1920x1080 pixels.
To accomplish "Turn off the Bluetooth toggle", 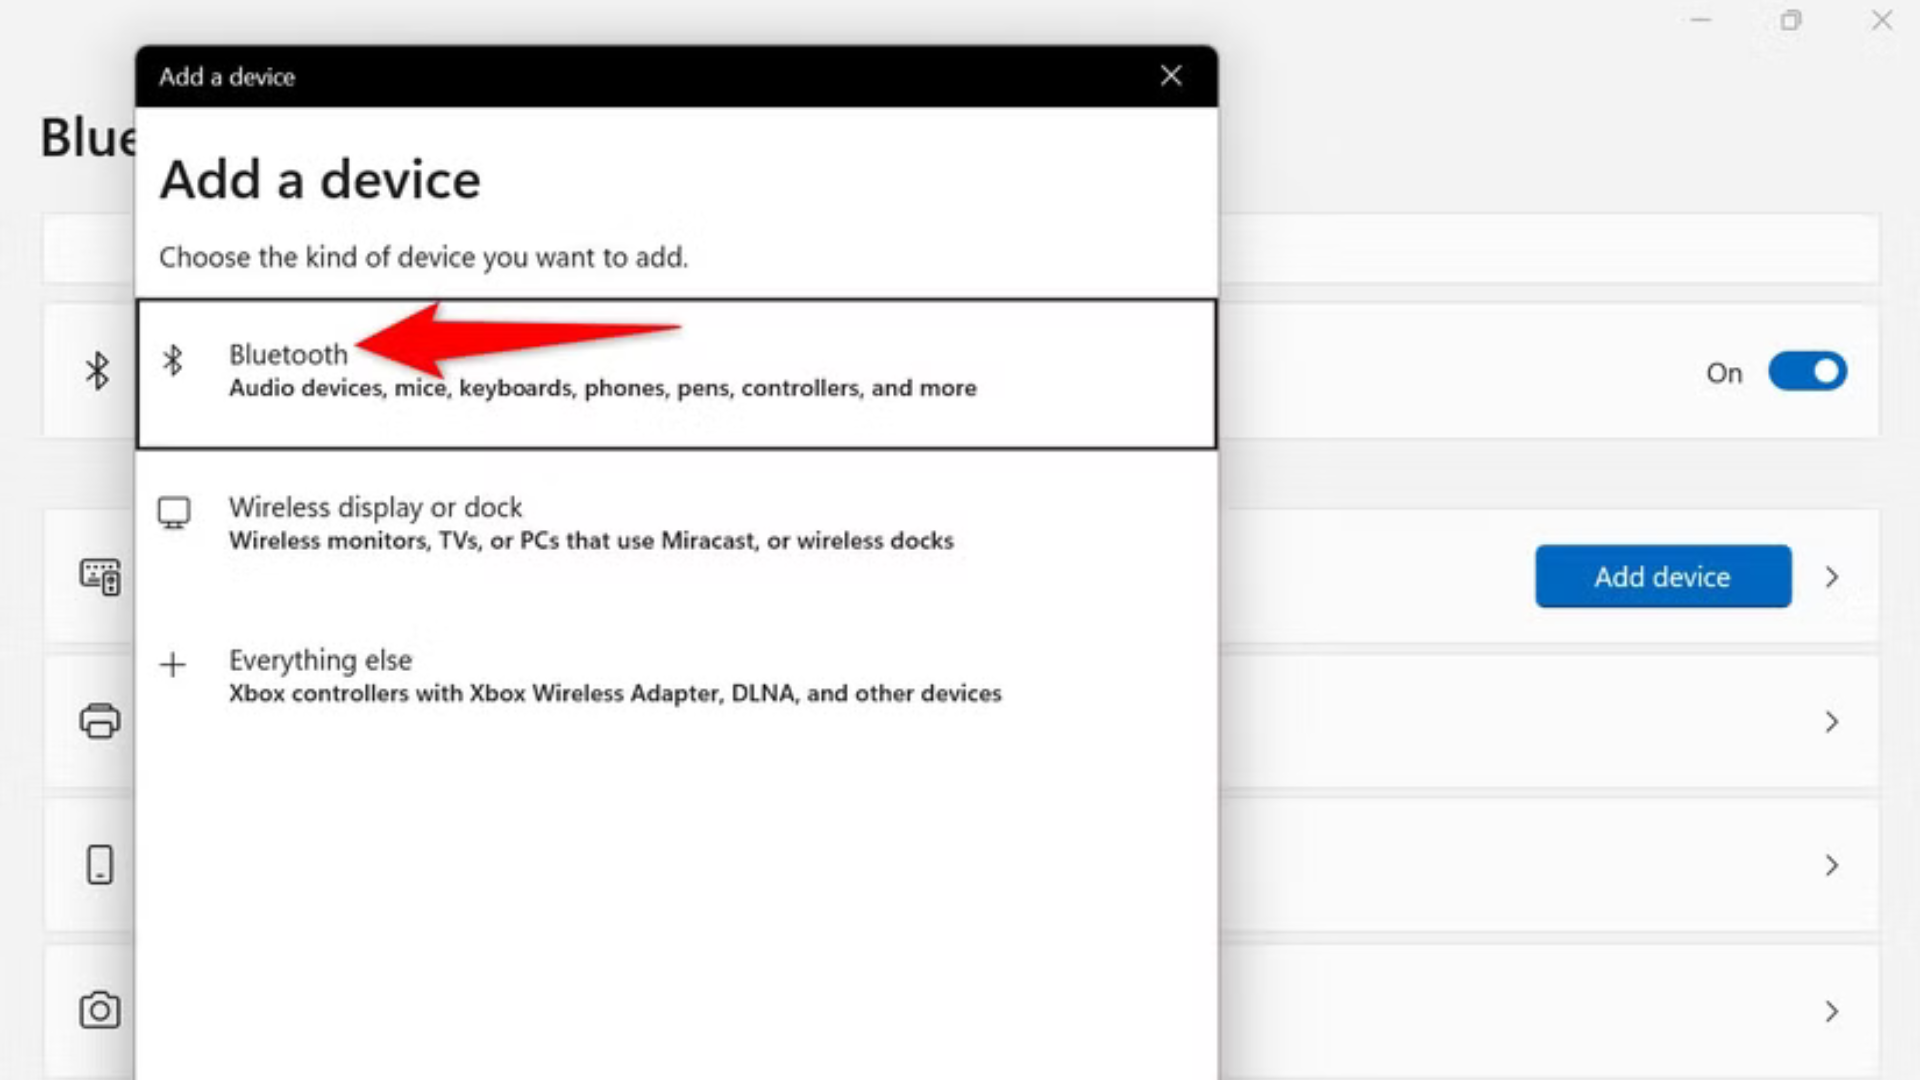I will tap(1807, 371).
